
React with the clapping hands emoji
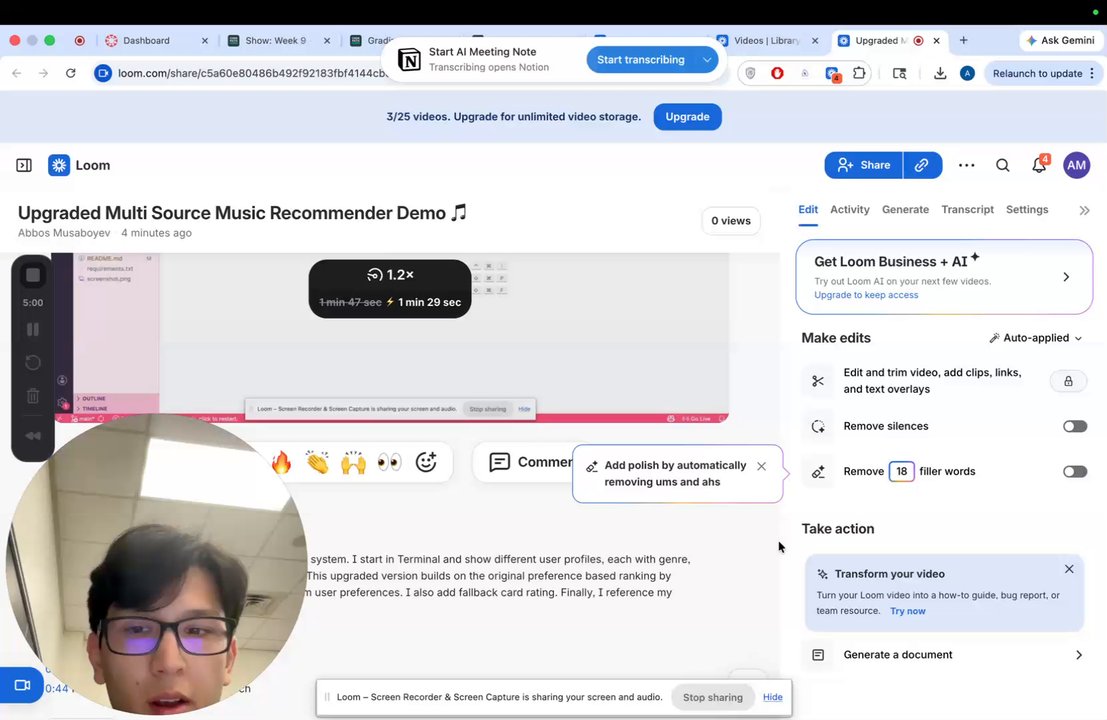(x=318, y=462)
